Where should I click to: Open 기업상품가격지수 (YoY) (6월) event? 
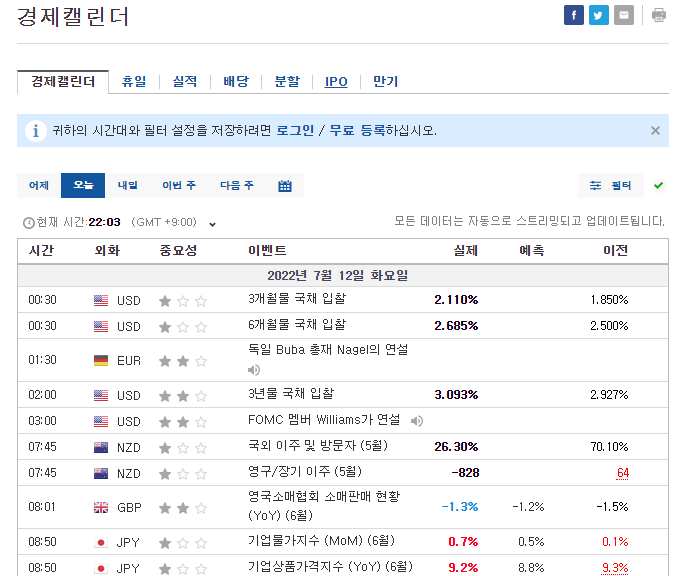pos(330,566)
